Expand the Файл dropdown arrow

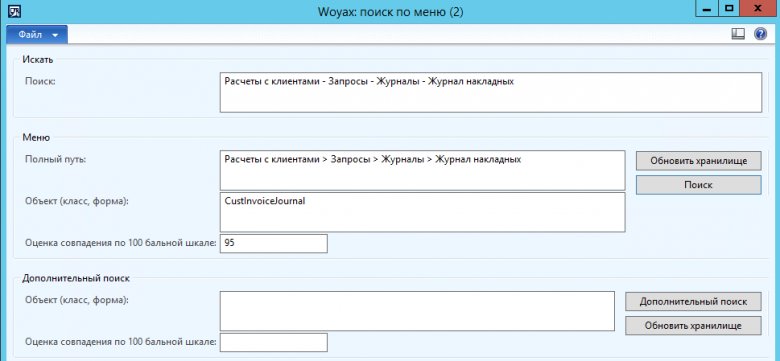click(55, 35)
